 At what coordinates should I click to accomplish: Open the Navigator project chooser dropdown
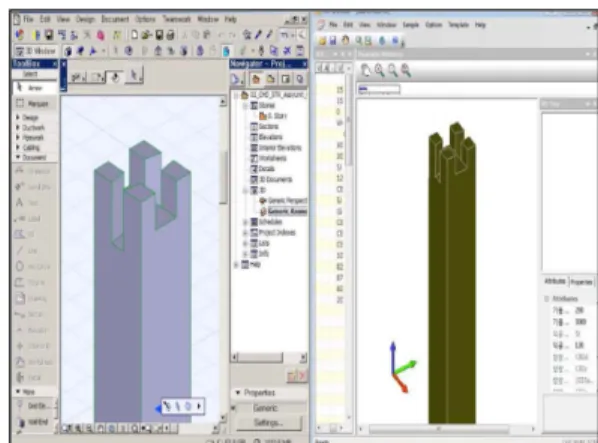point(237,79)
